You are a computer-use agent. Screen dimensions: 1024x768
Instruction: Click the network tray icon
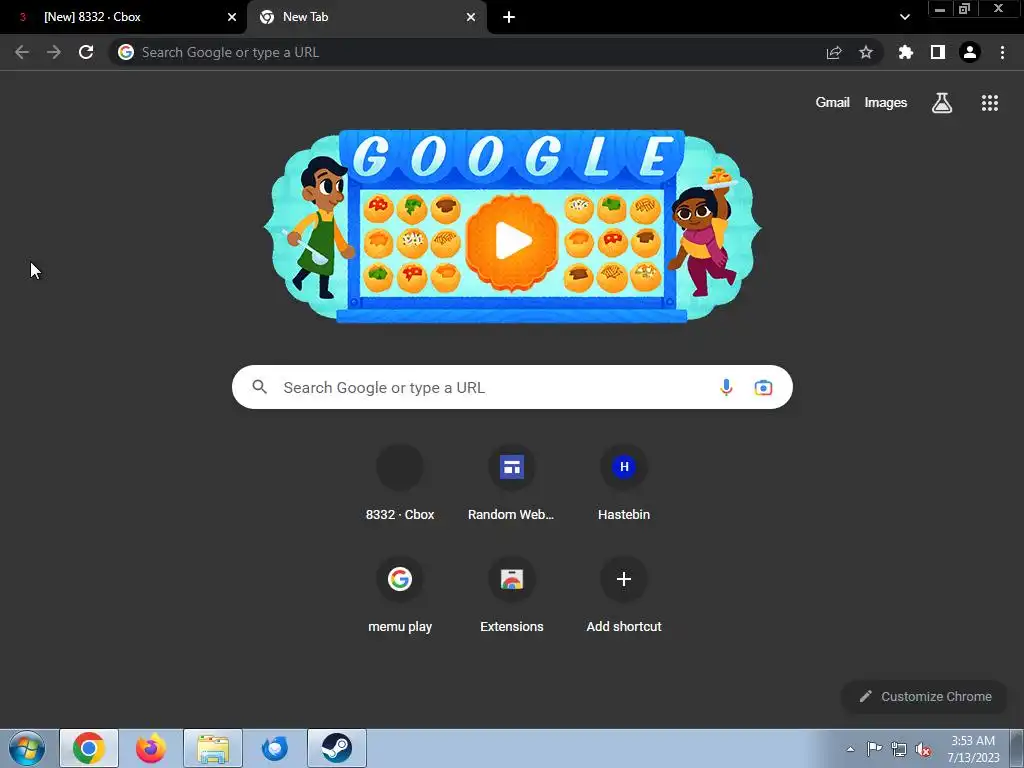(x=899, y=750)
